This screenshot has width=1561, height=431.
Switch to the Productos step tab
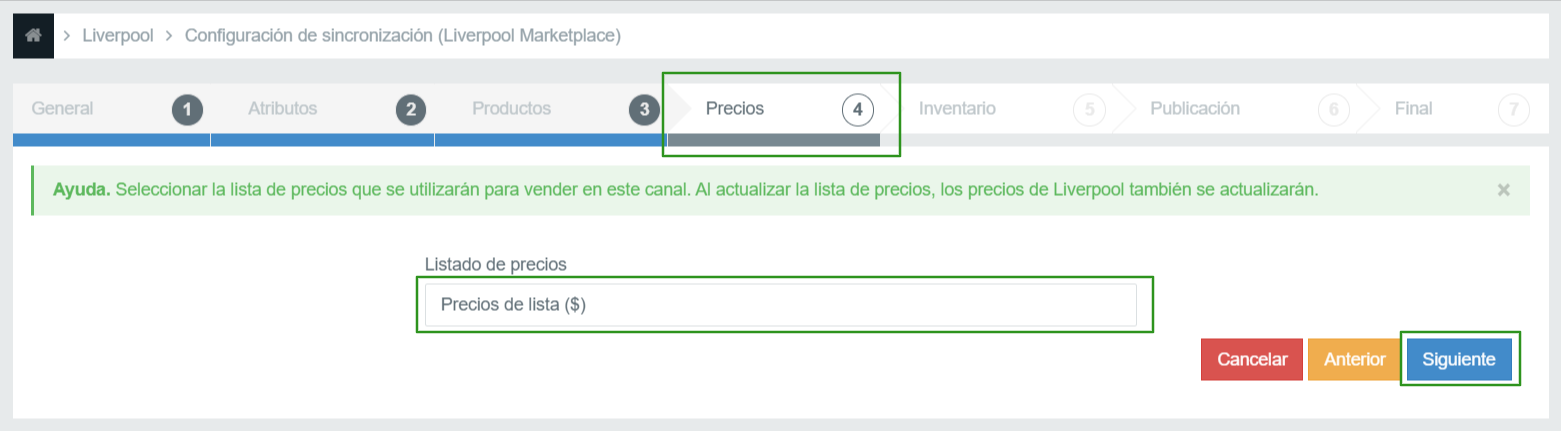coord(548,109)
